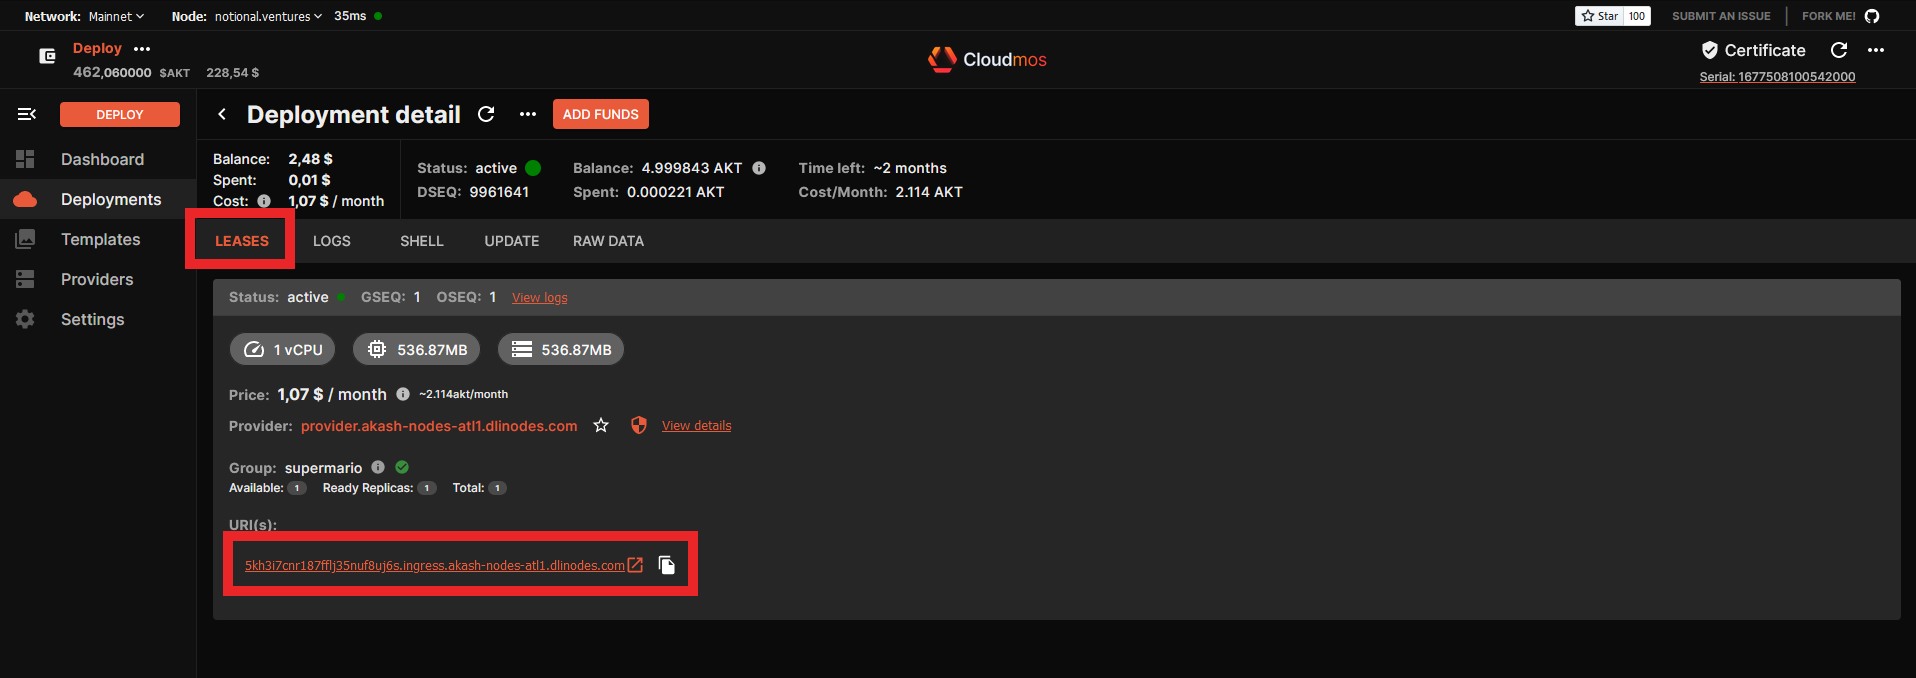Screen dimensions: 1916x678
Task: Refresh the deployment detail page
Action: click(486, 115)
